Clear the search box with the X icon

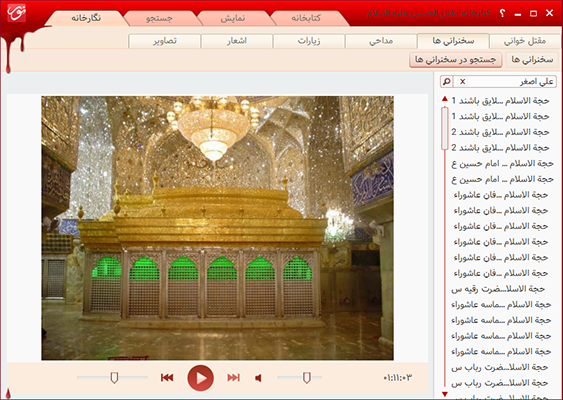click(462, 82)
